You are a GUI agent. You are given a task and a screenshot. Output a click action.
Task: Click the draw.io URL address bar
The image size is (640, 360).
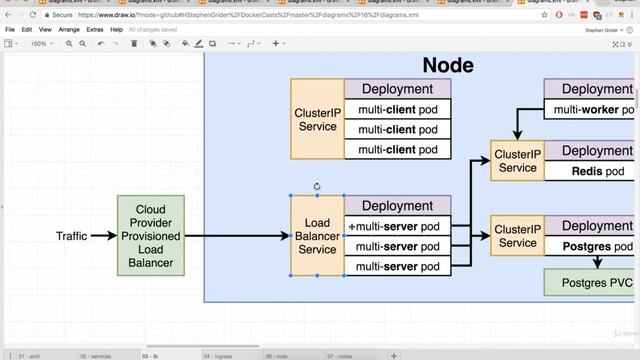(248, 15)
